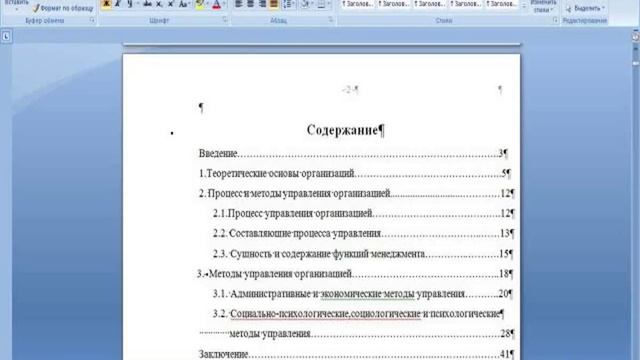Open the Change Case (Aa) menu
Image resolution: width=640 pixels, height=360 pixels.
click(183, 4)
